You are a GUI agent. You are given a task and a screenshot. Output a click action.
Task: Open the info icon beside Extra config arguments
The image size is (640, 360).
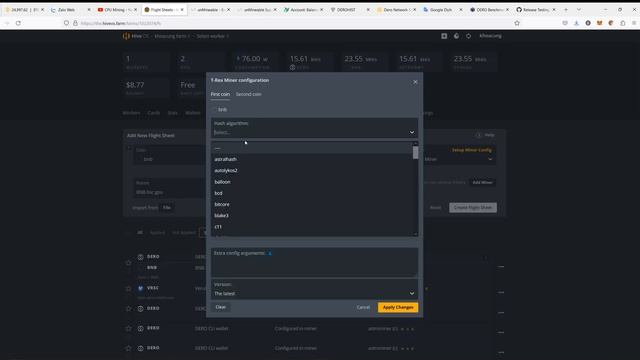click(x=270, y=253)
